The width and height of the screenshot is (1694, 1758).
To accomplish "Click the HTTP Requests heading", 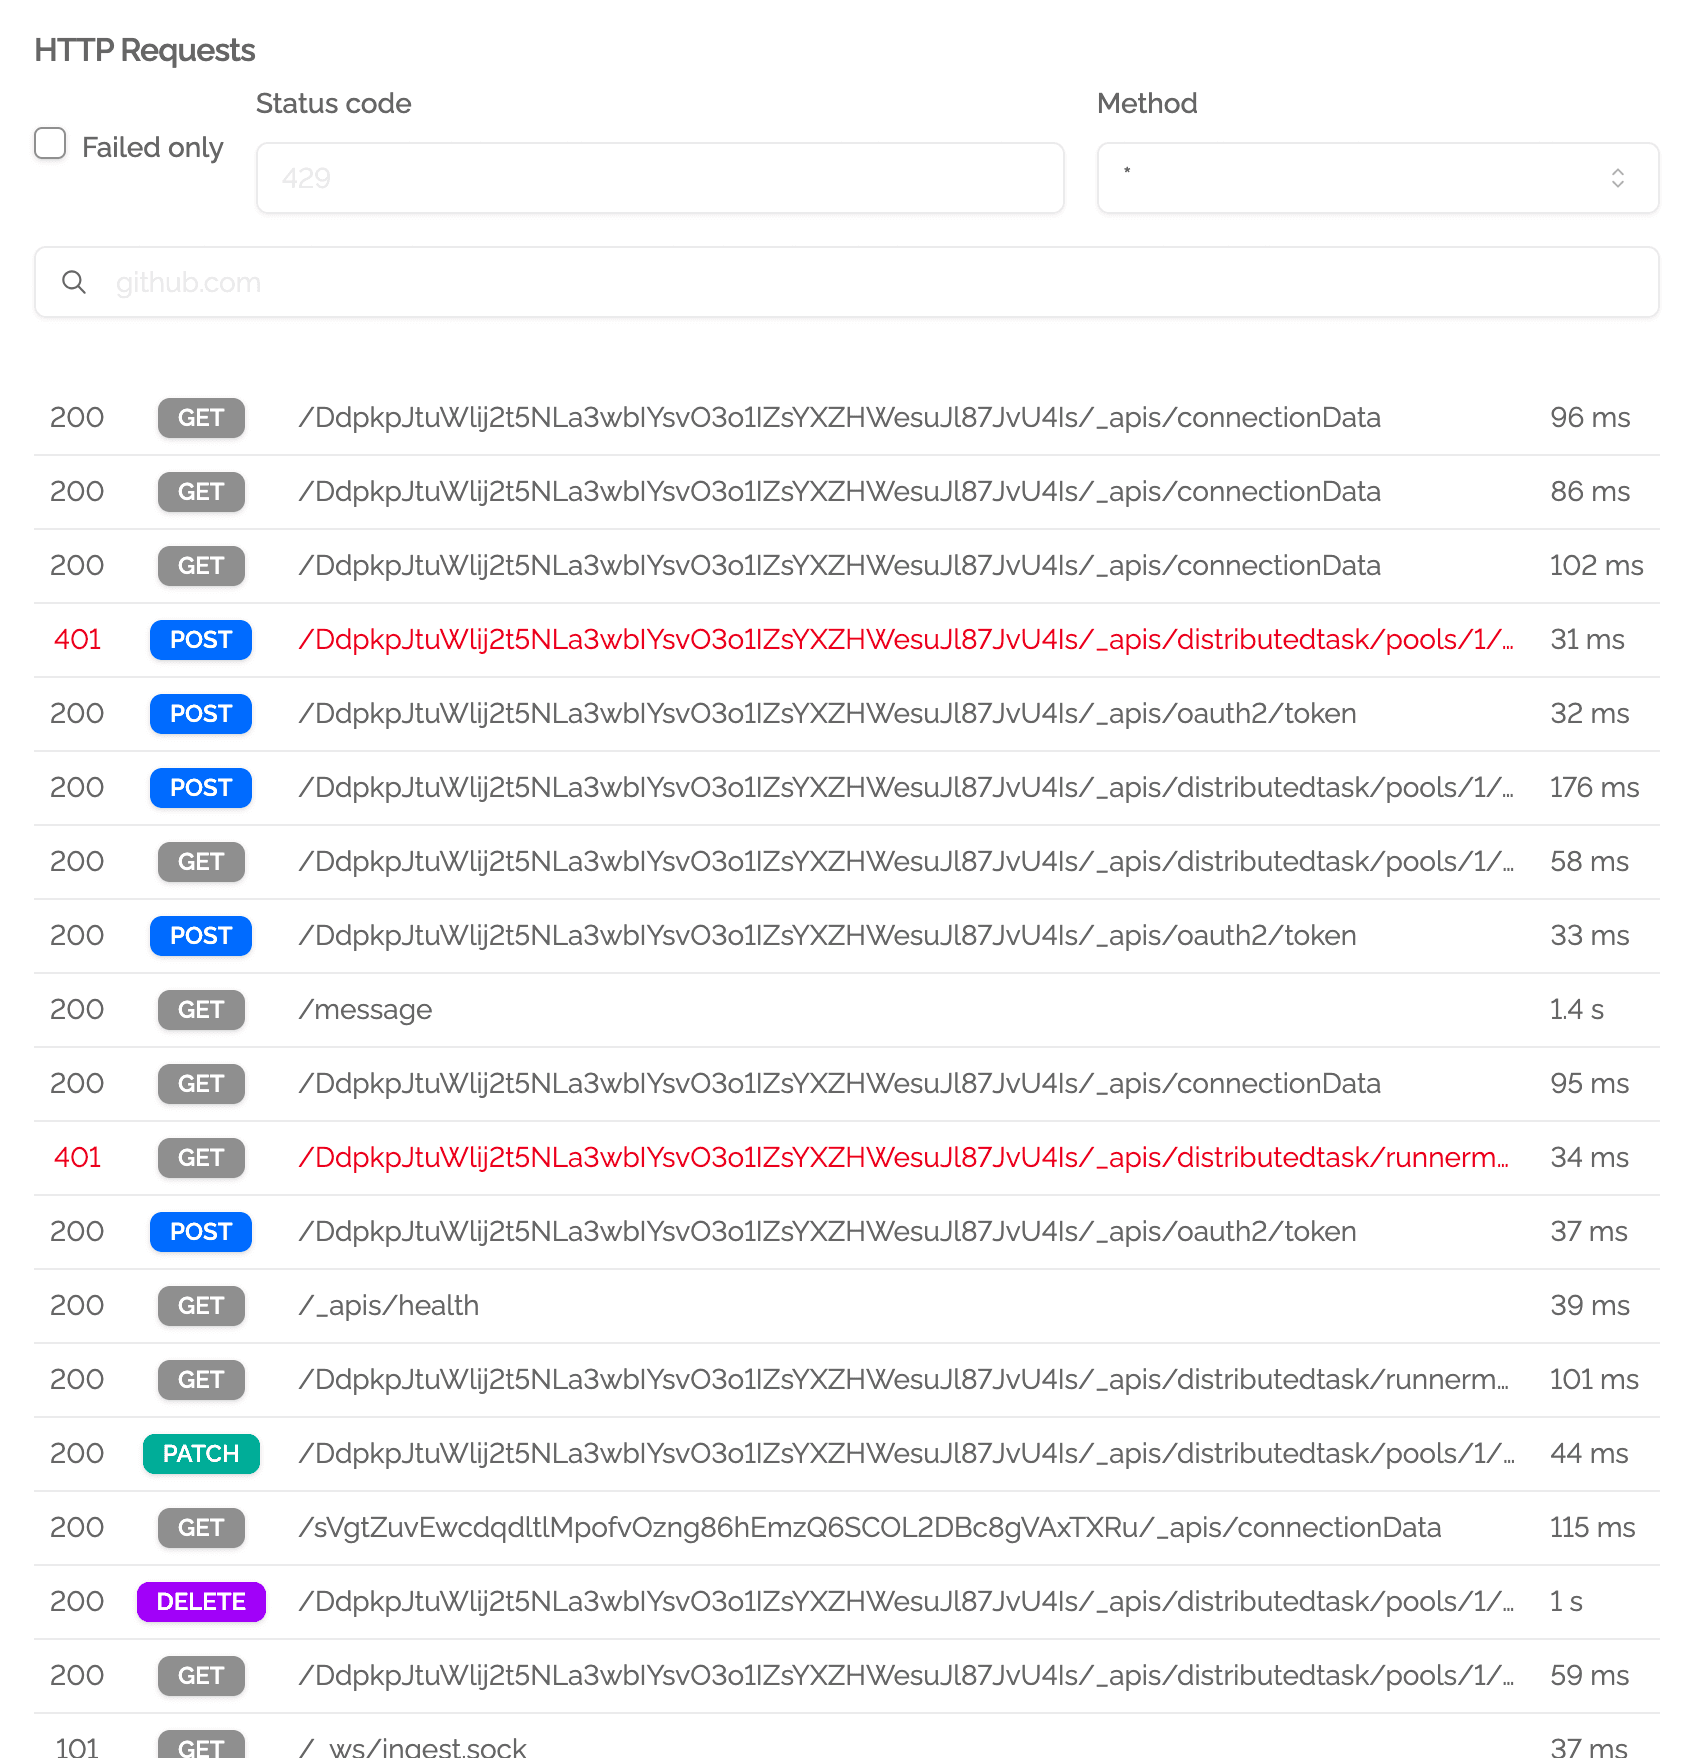I will 144,49.
